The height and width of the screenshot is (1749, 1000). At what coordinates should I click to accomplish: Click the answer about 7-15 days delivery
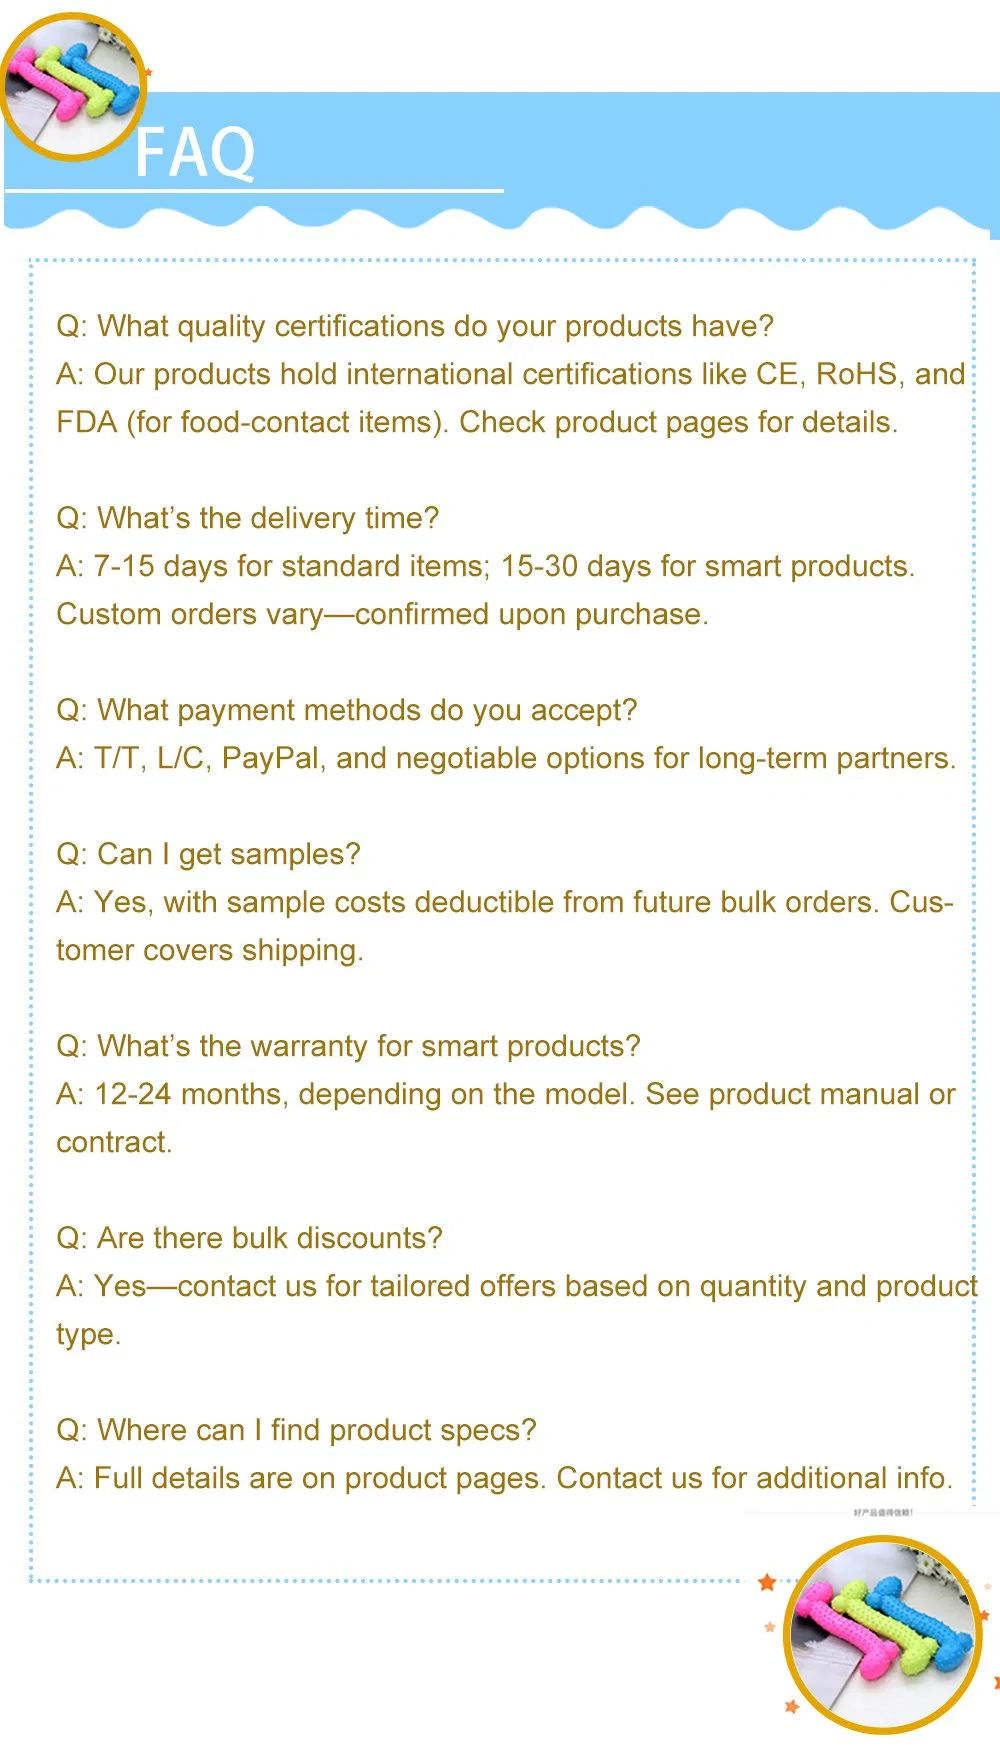pos(485,566)
